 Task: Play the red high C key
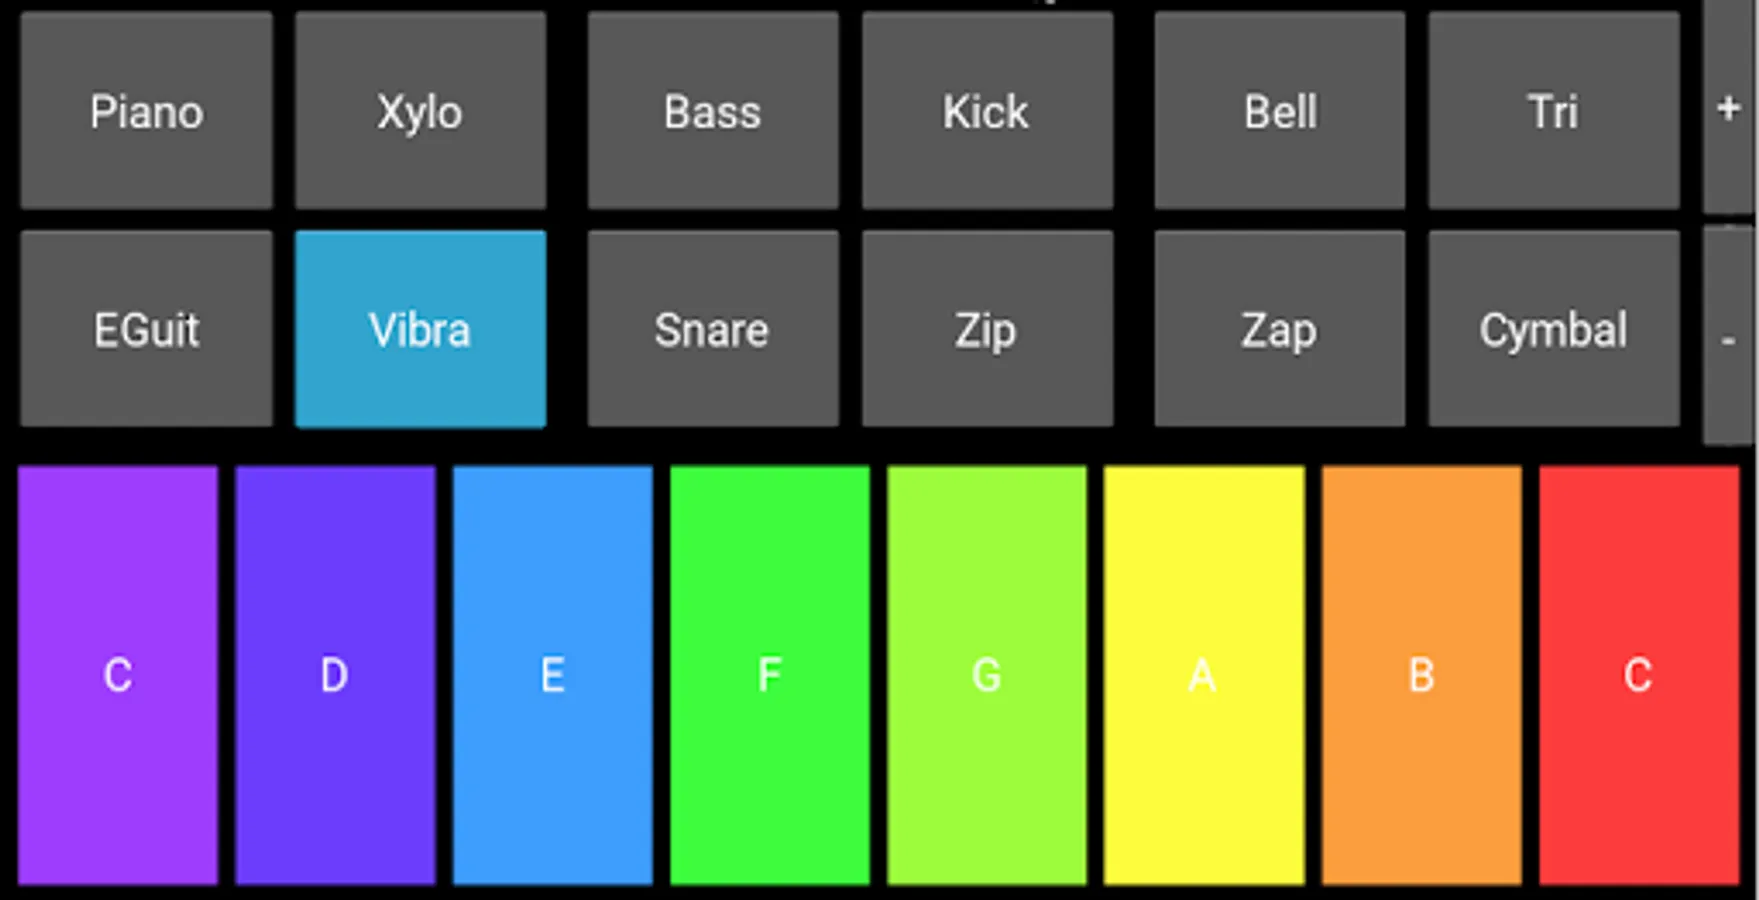tap(1636, 675)
